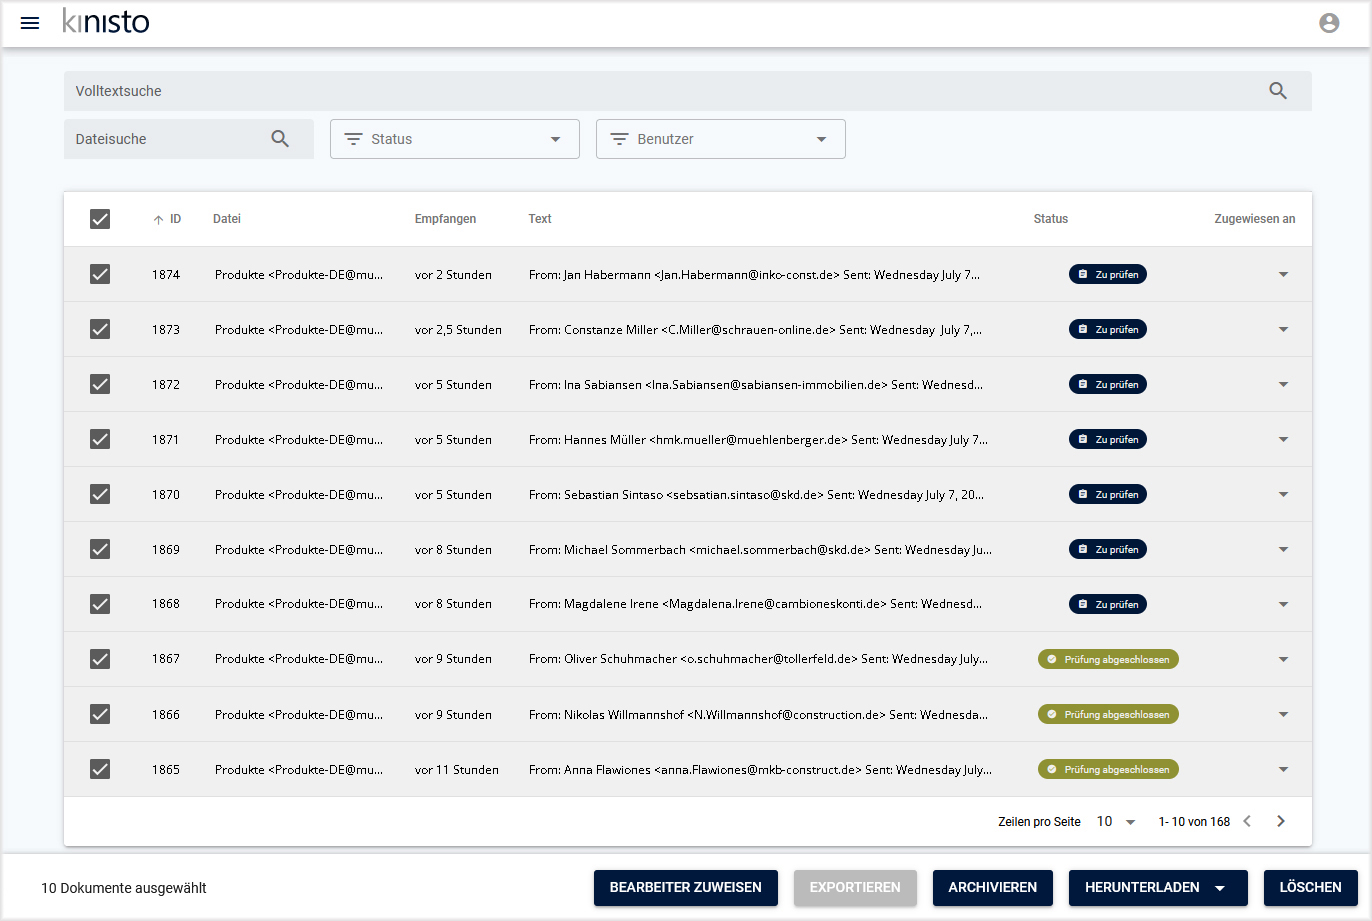1372x921 pixels.
Task: Click the Löschen button
Action: click(1311, 888)
